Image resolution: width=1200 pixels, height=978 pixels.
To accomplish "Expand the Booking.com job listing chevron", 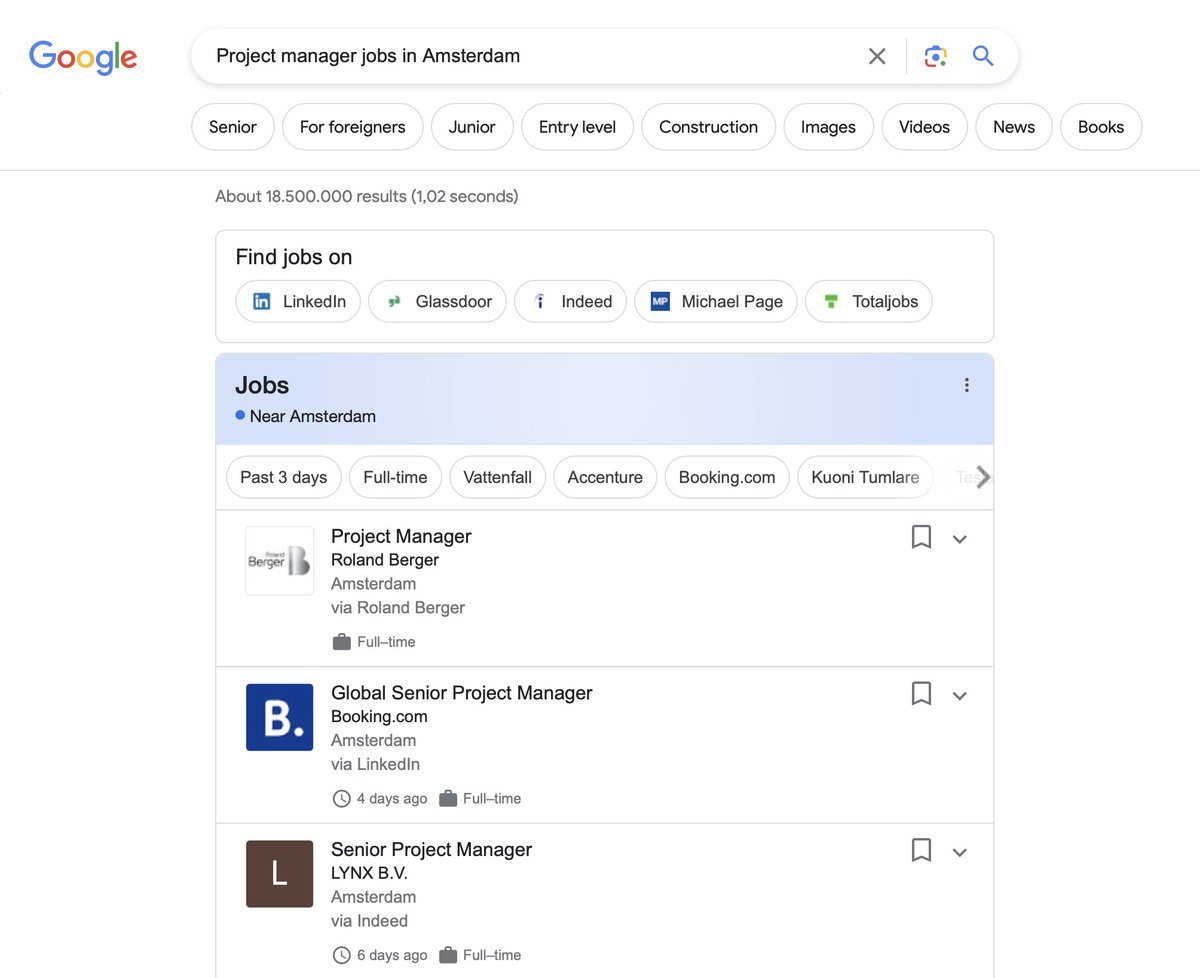I will [959, 696].
